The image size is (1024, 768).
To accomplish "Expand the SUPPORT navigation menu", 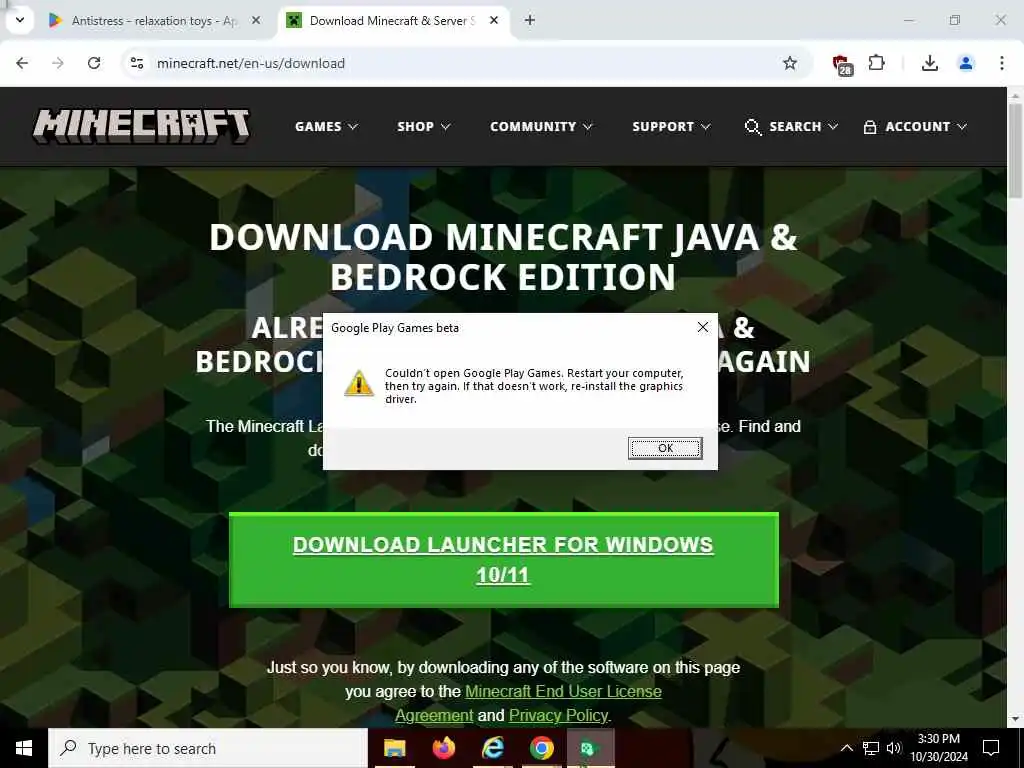I will tap(671, 127).
